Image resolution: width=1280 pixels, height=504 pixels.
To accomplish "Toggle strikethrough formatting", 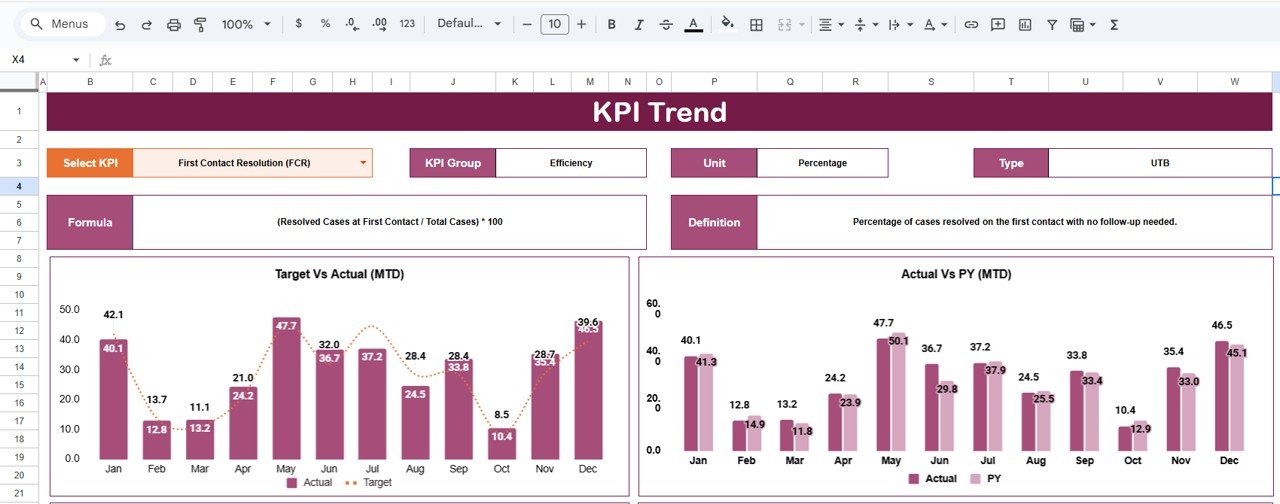I will 666,24.
